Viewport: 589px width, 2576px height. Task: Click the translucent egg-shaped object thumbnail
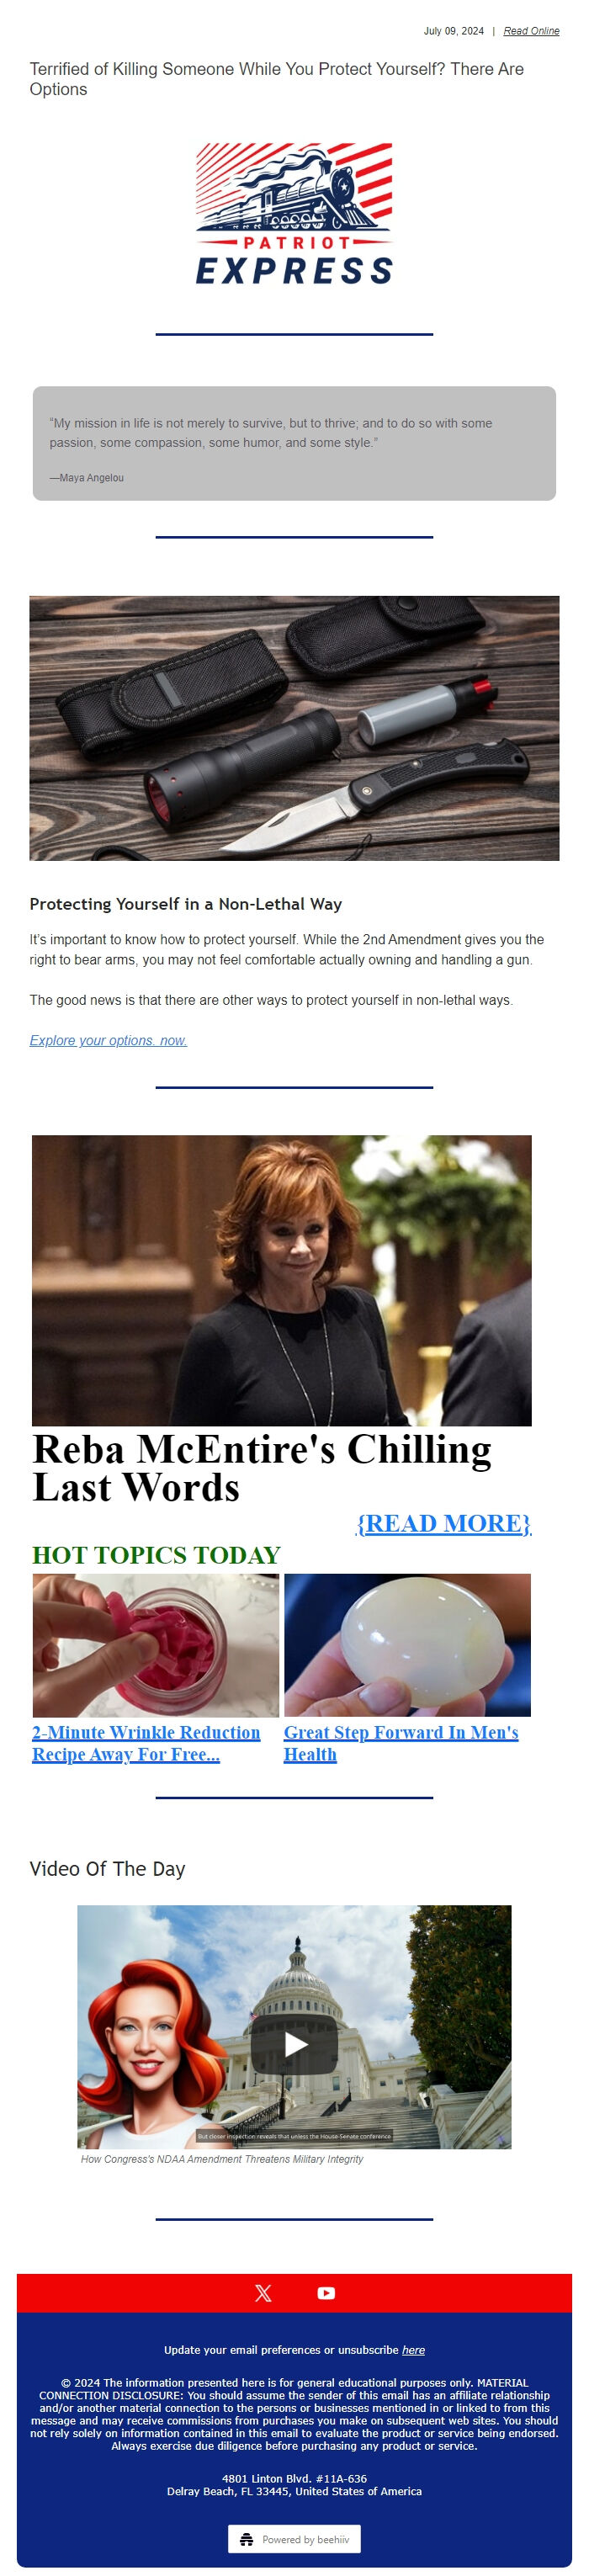tap(407, 1644)
